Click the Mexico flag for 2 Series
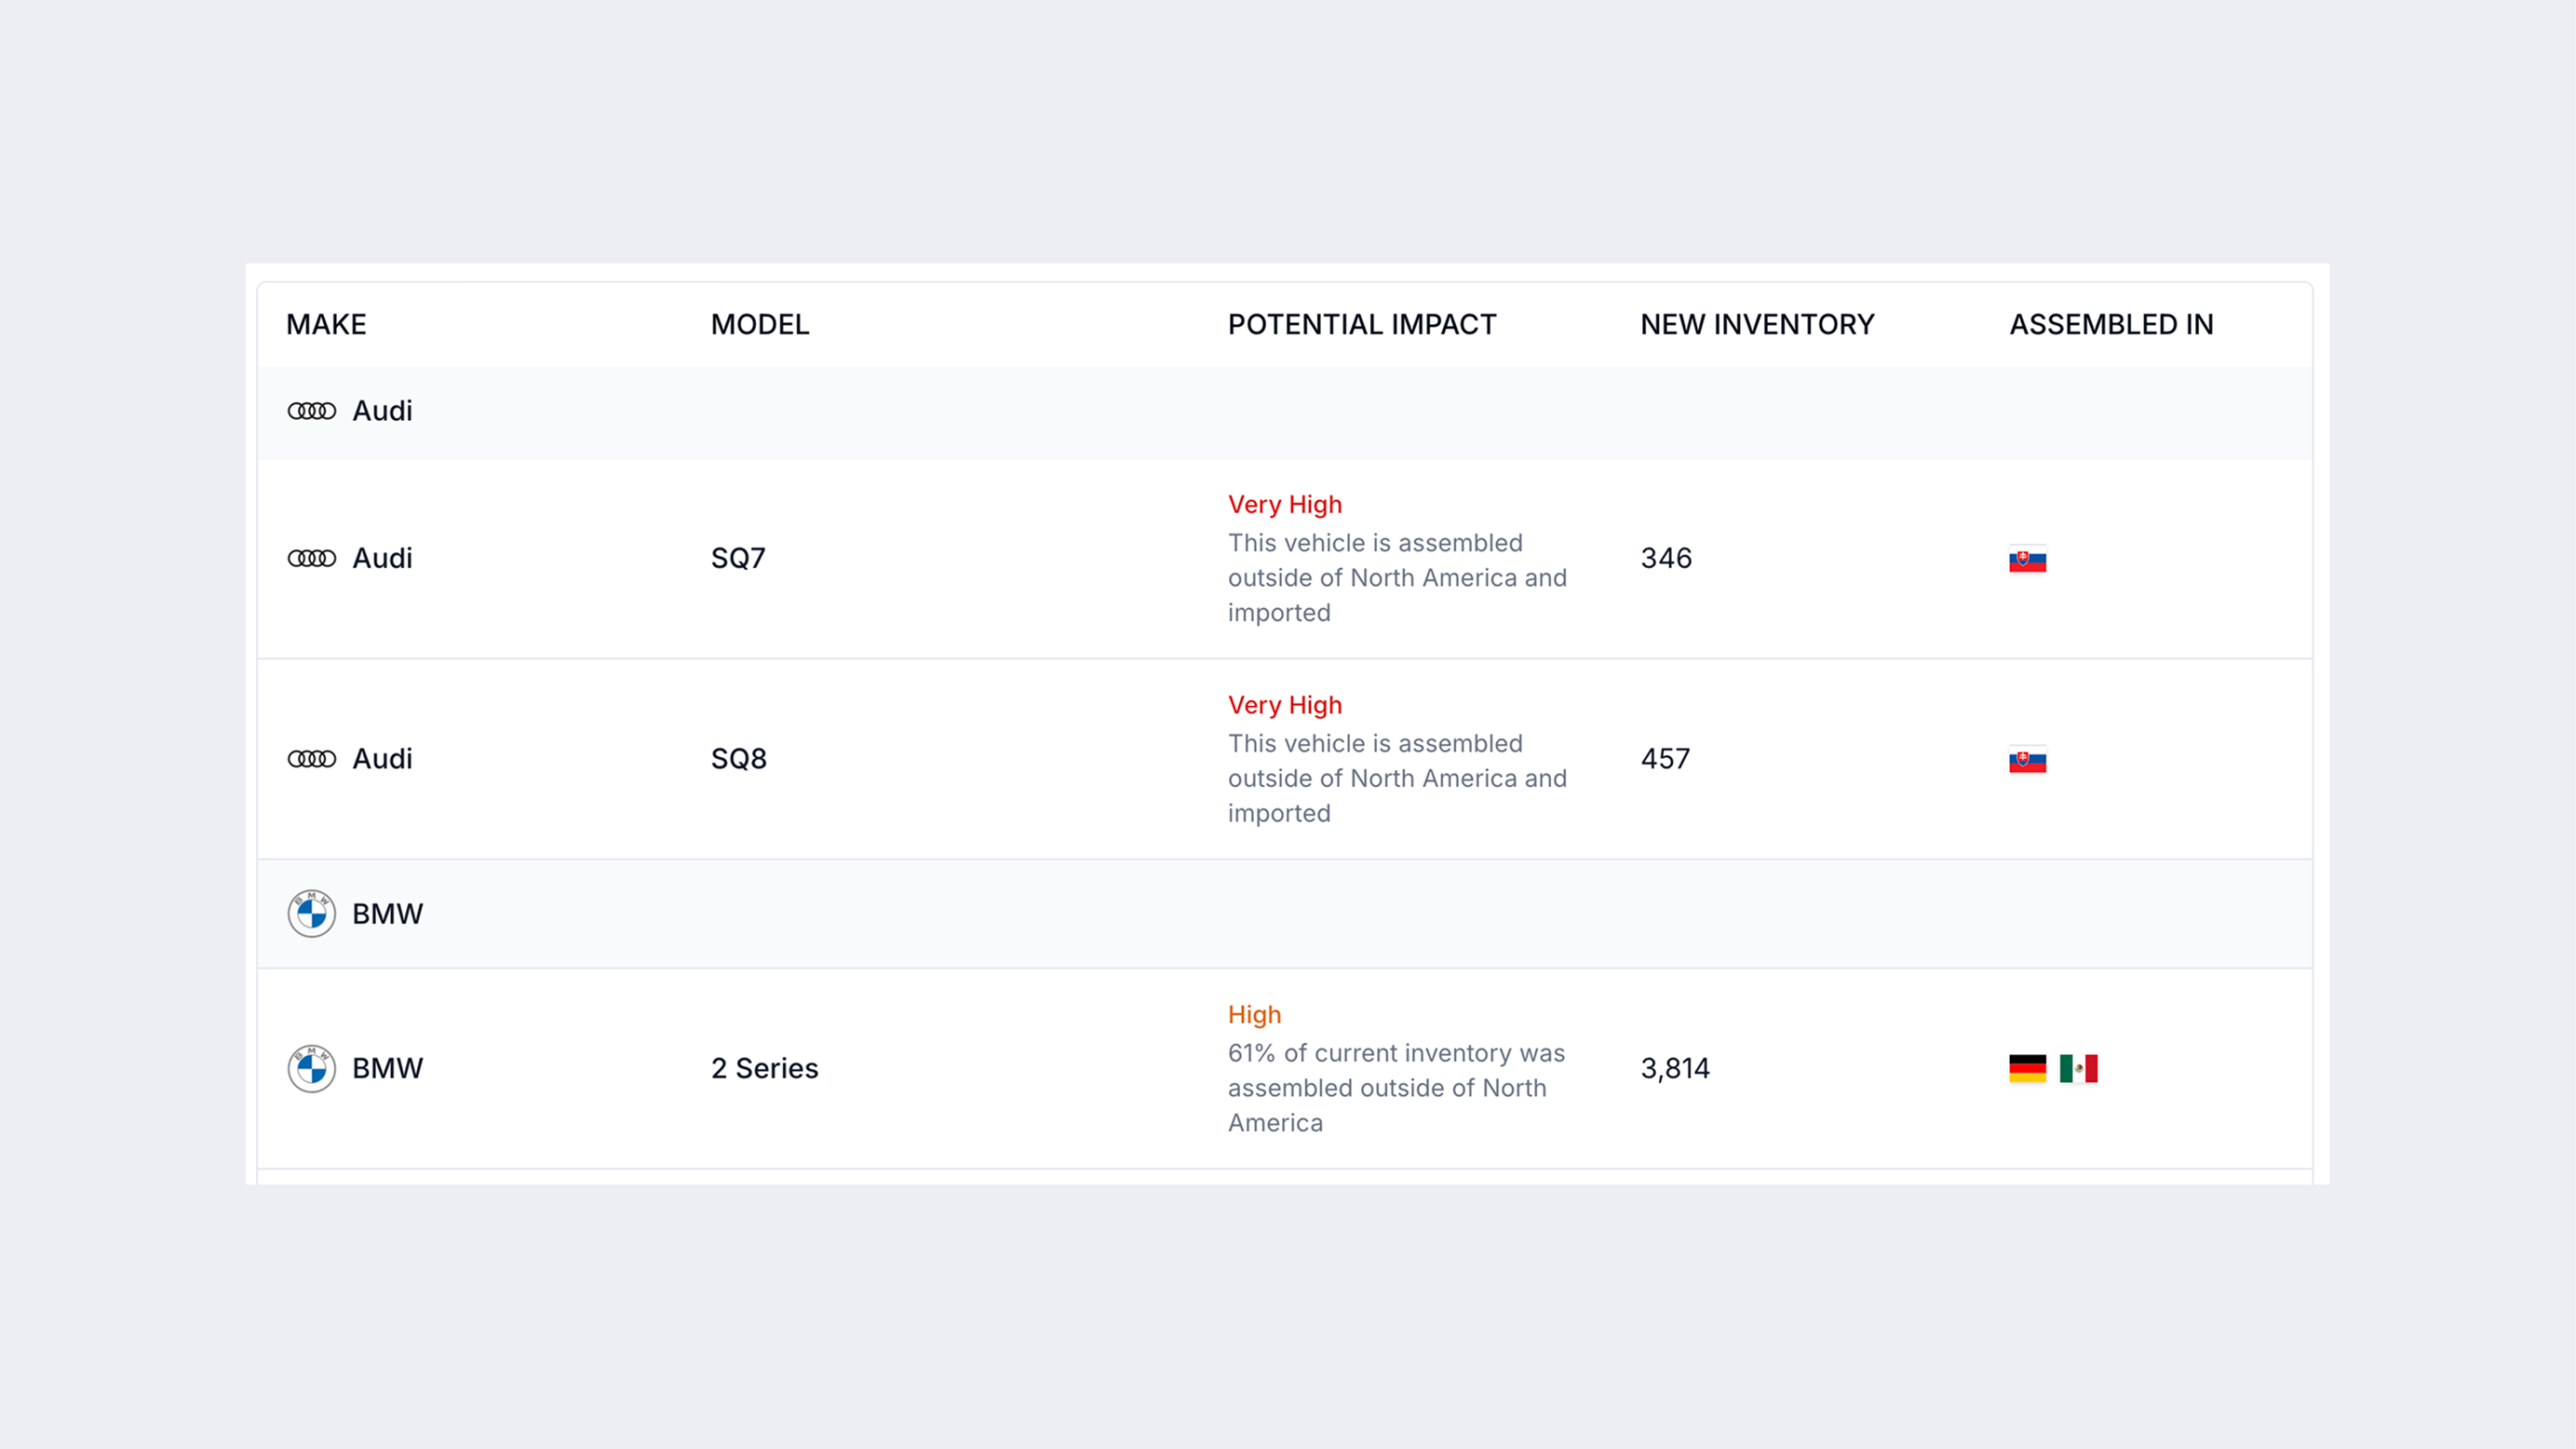Image resolution: width=2576 pixels, height=1449 pixels. 2078,1069
